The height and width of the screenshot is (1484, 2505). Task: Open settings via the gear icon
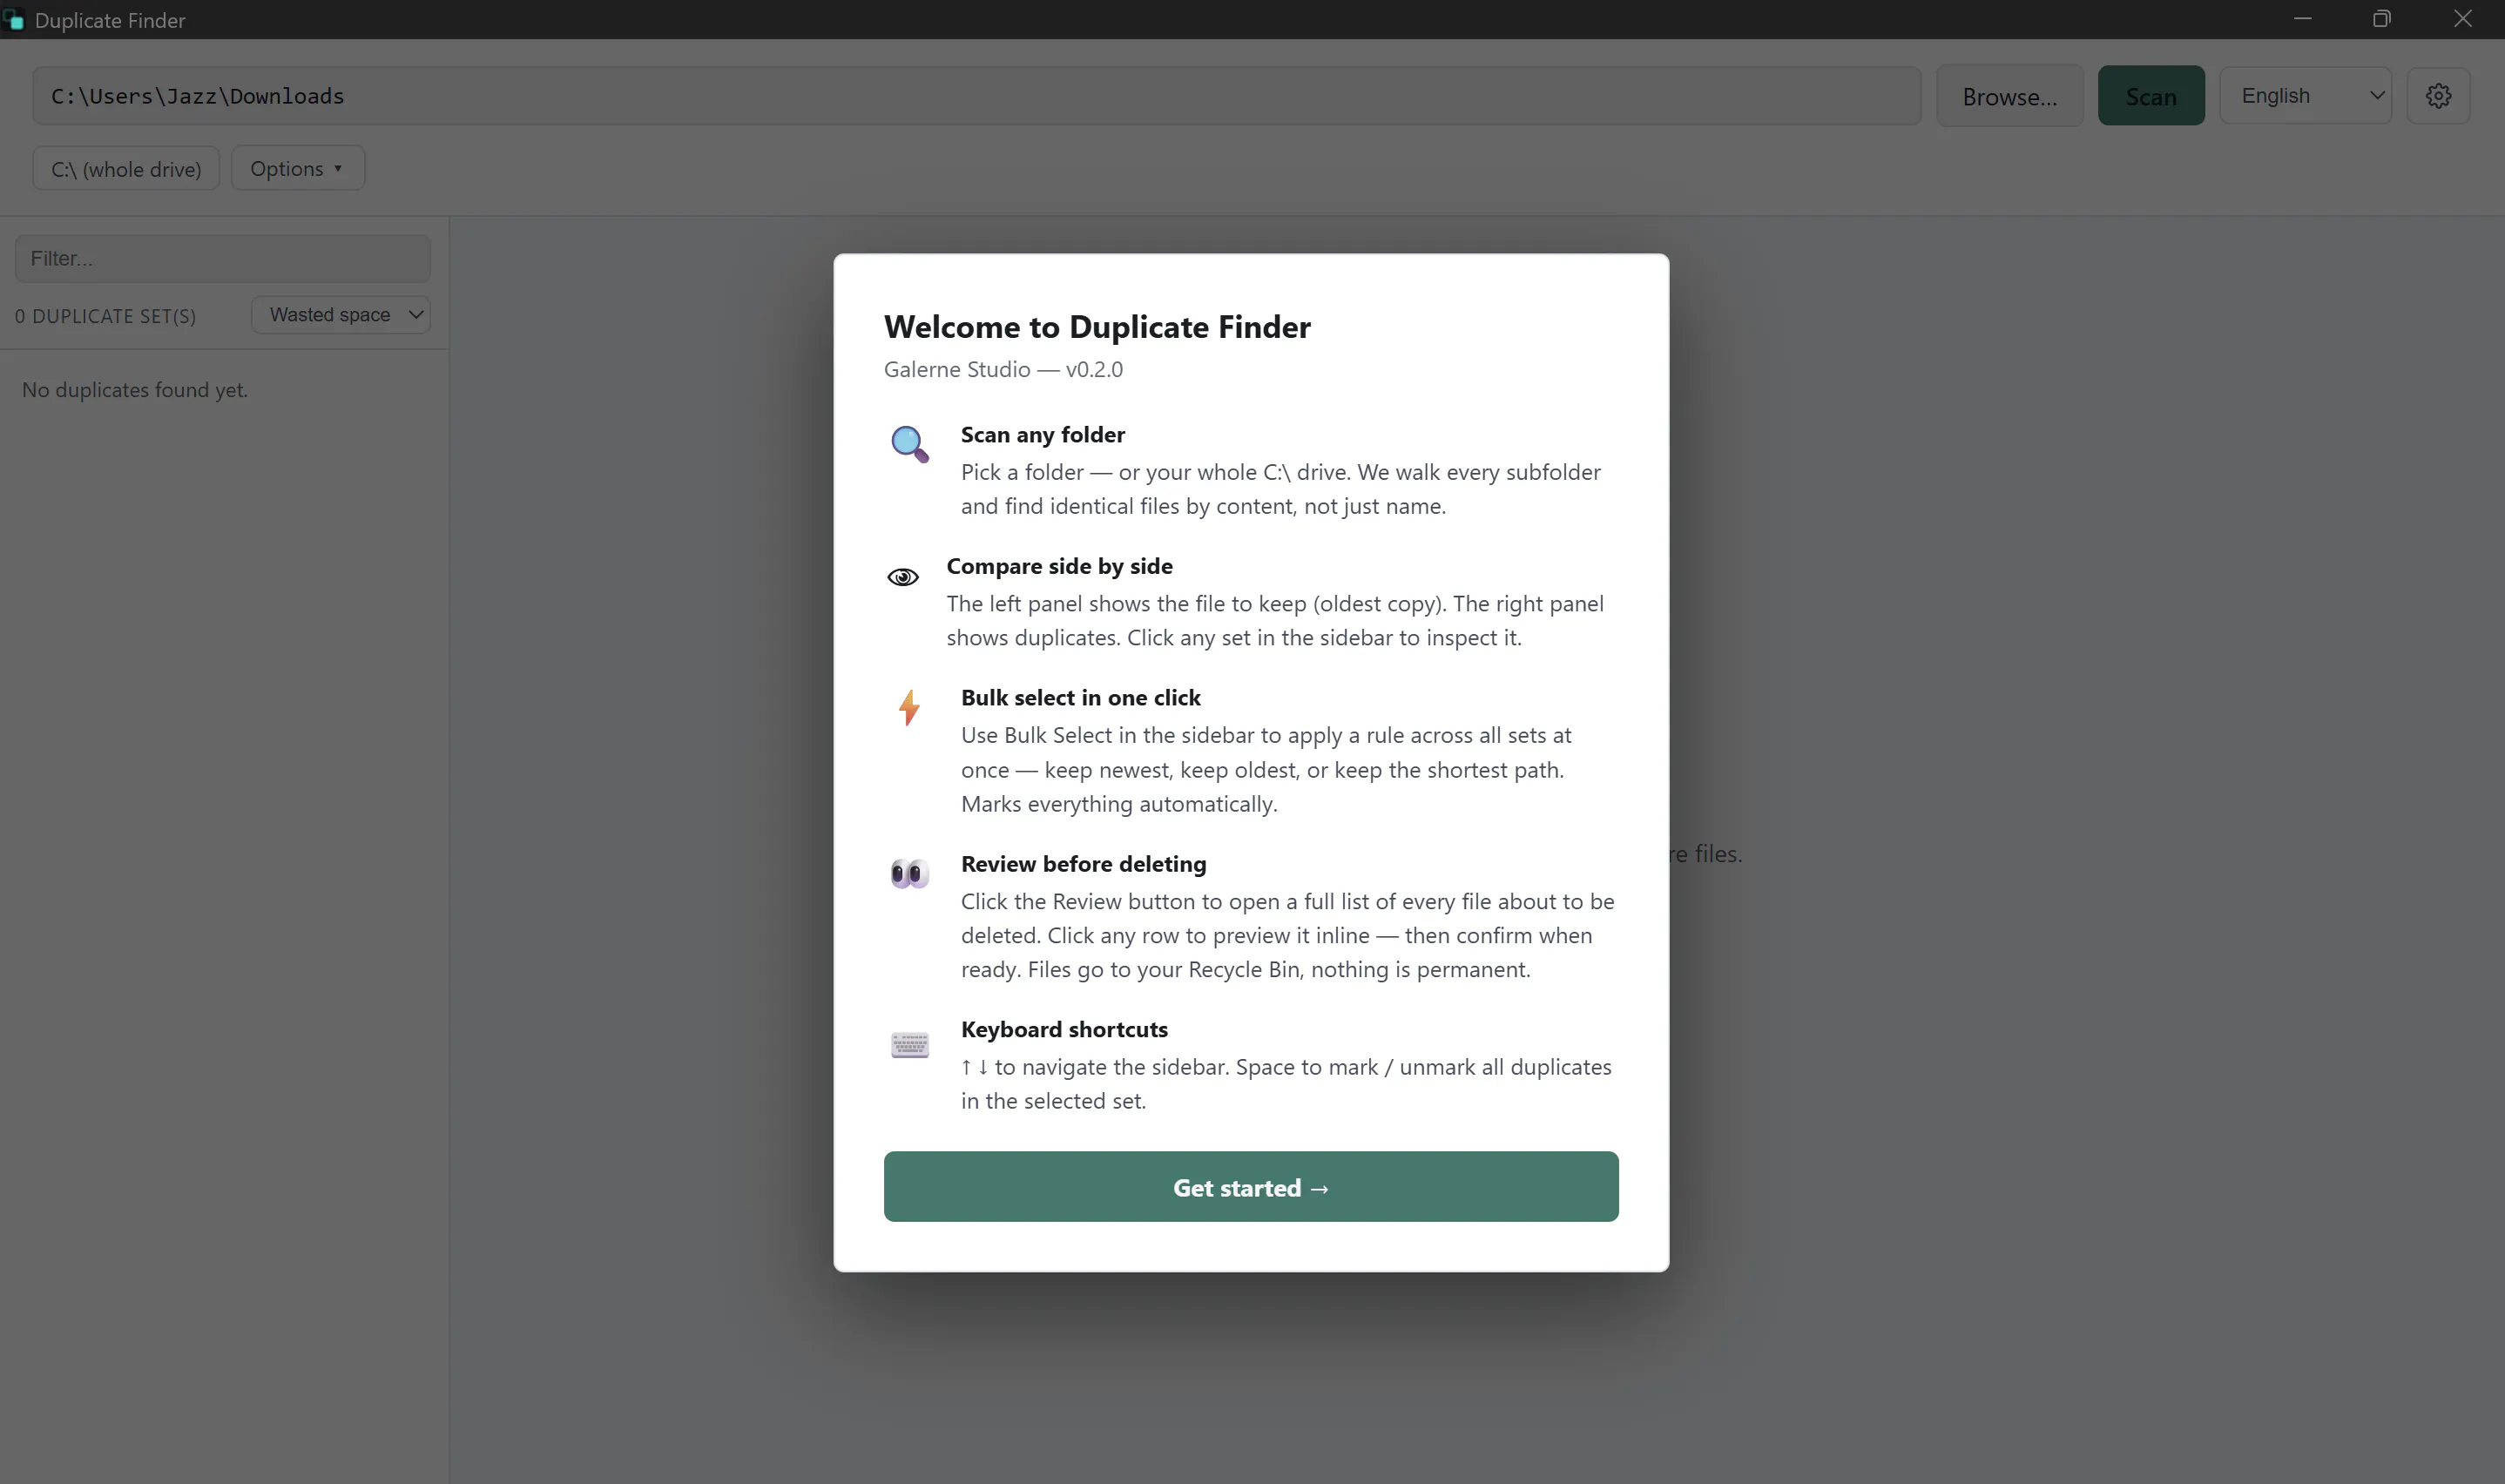(x=2438, y=96)
